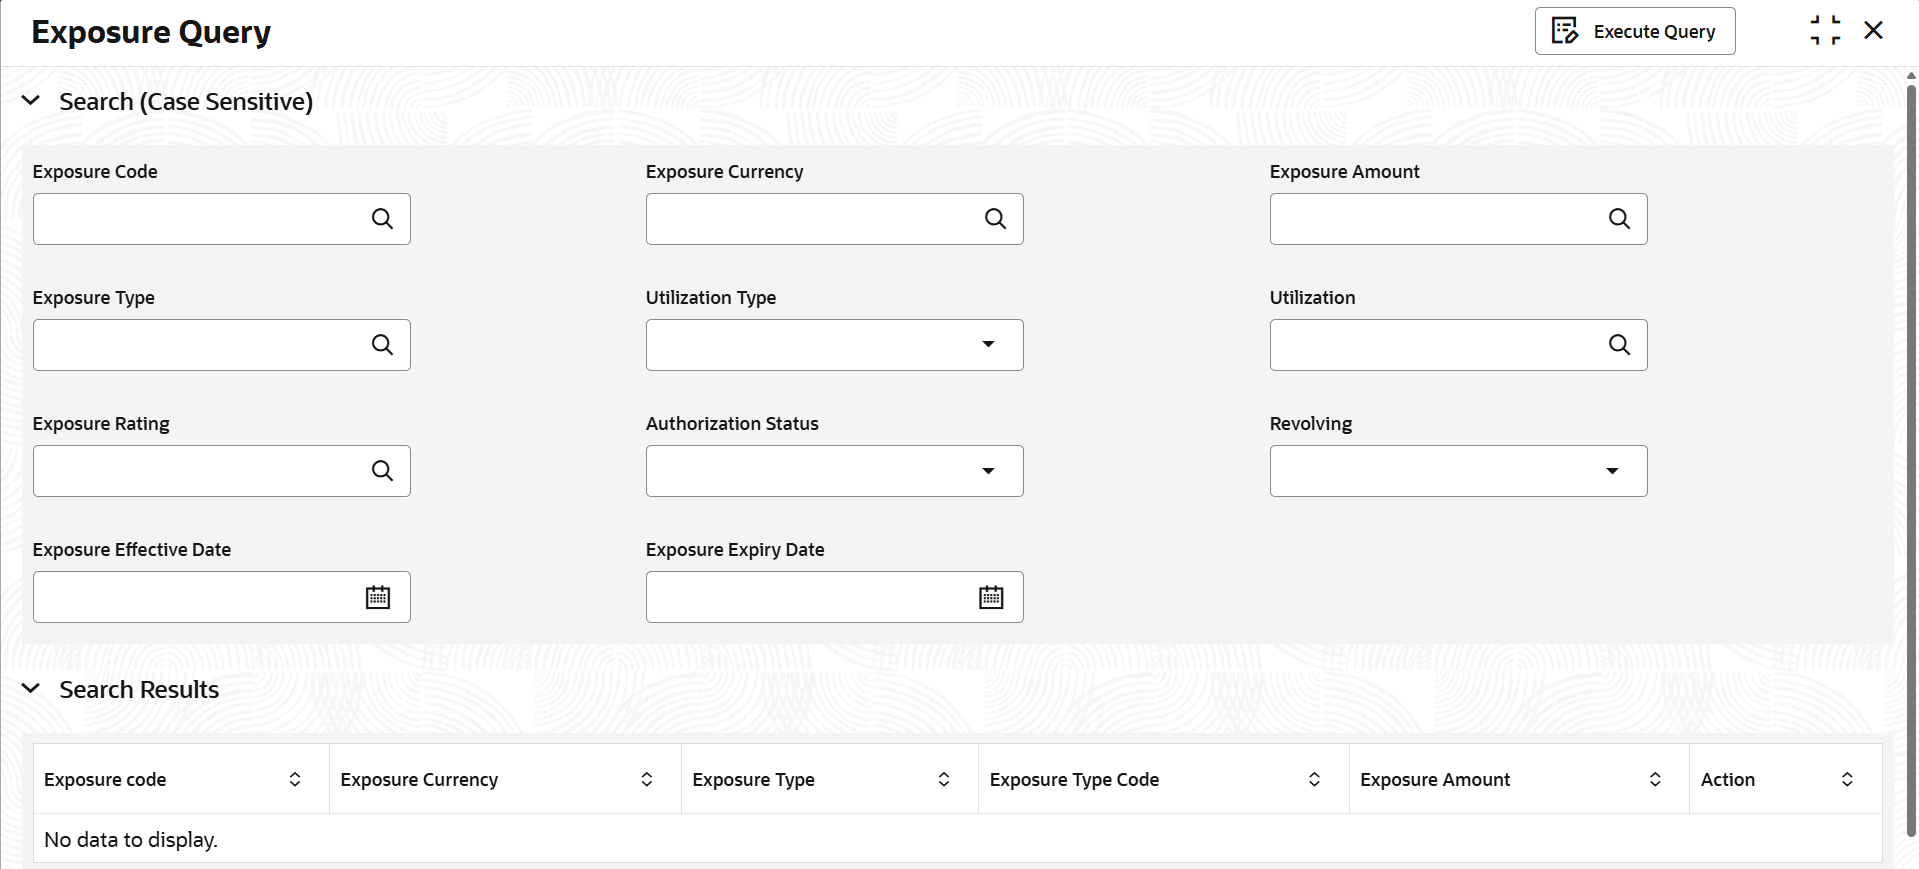Collapse the Search Results section

(31, 689)
